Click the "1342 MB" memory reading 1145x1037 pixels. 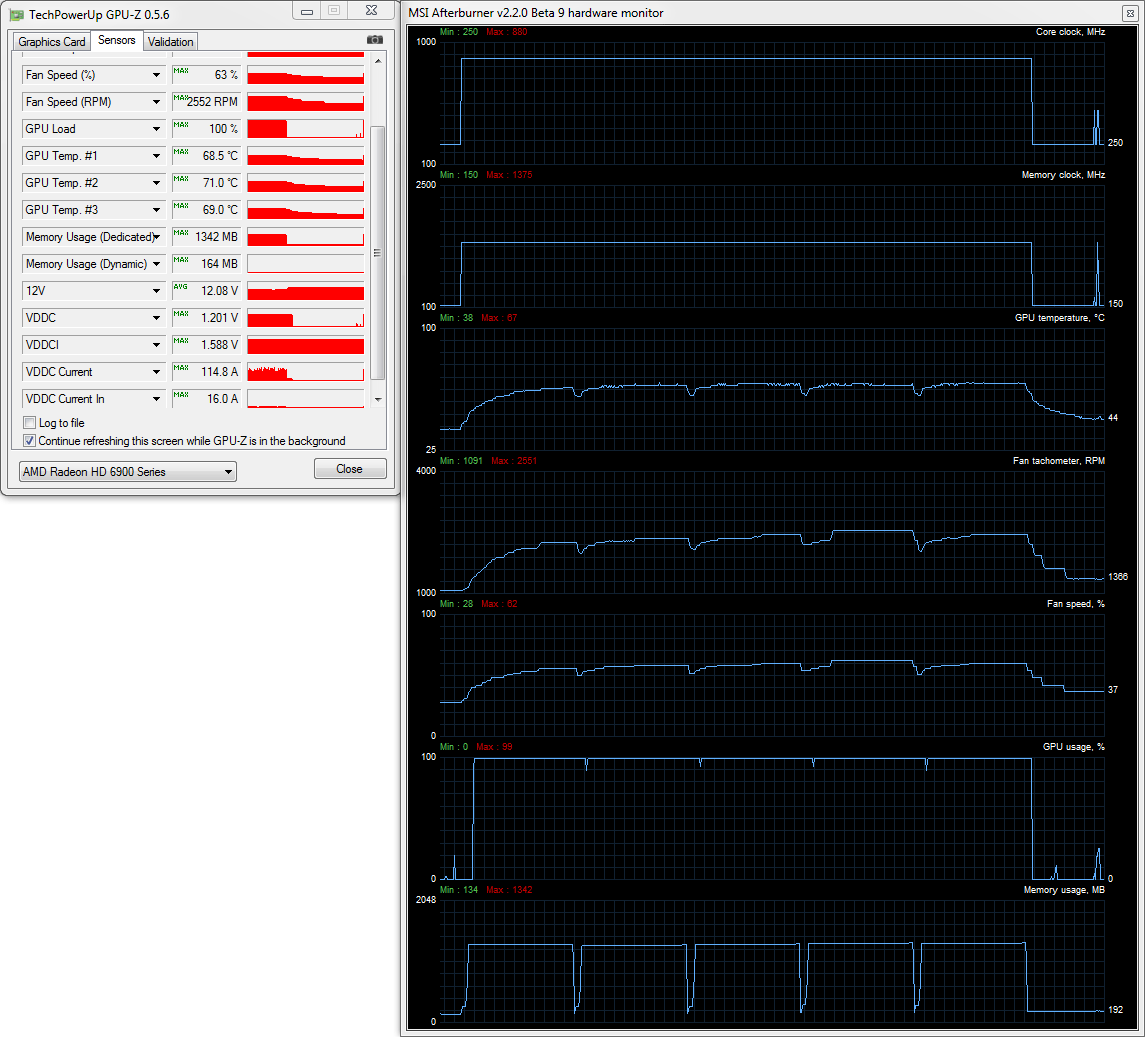pos(217,237)
